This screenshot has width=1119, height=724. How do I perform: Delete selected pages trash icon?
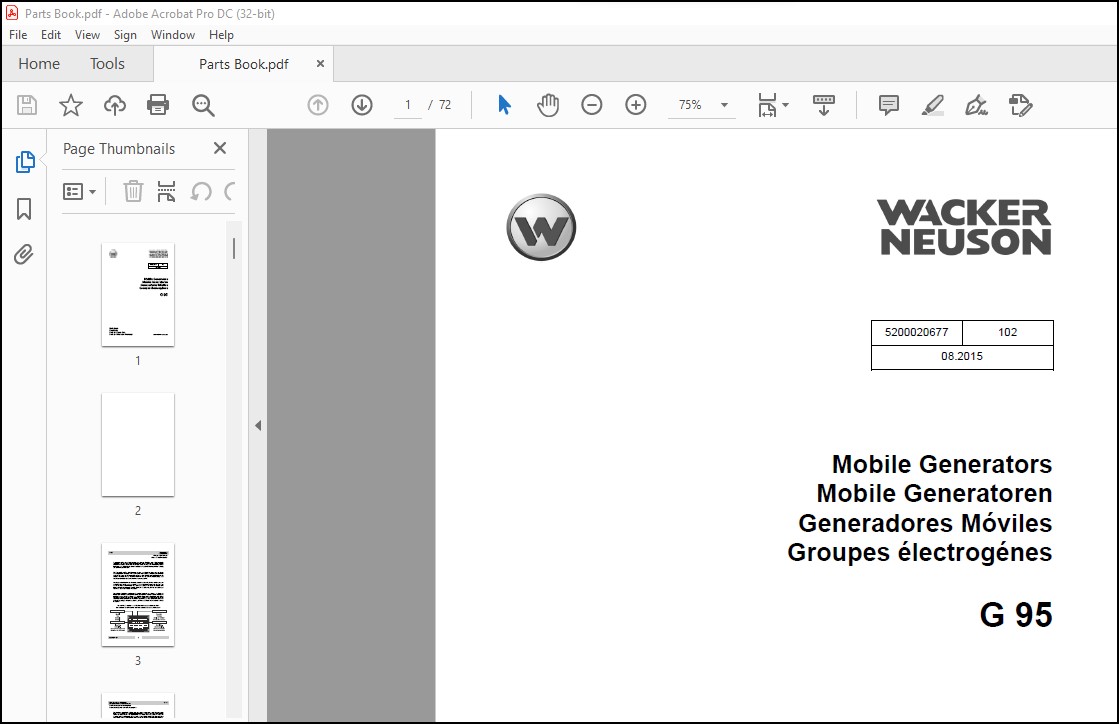point(133,191)
